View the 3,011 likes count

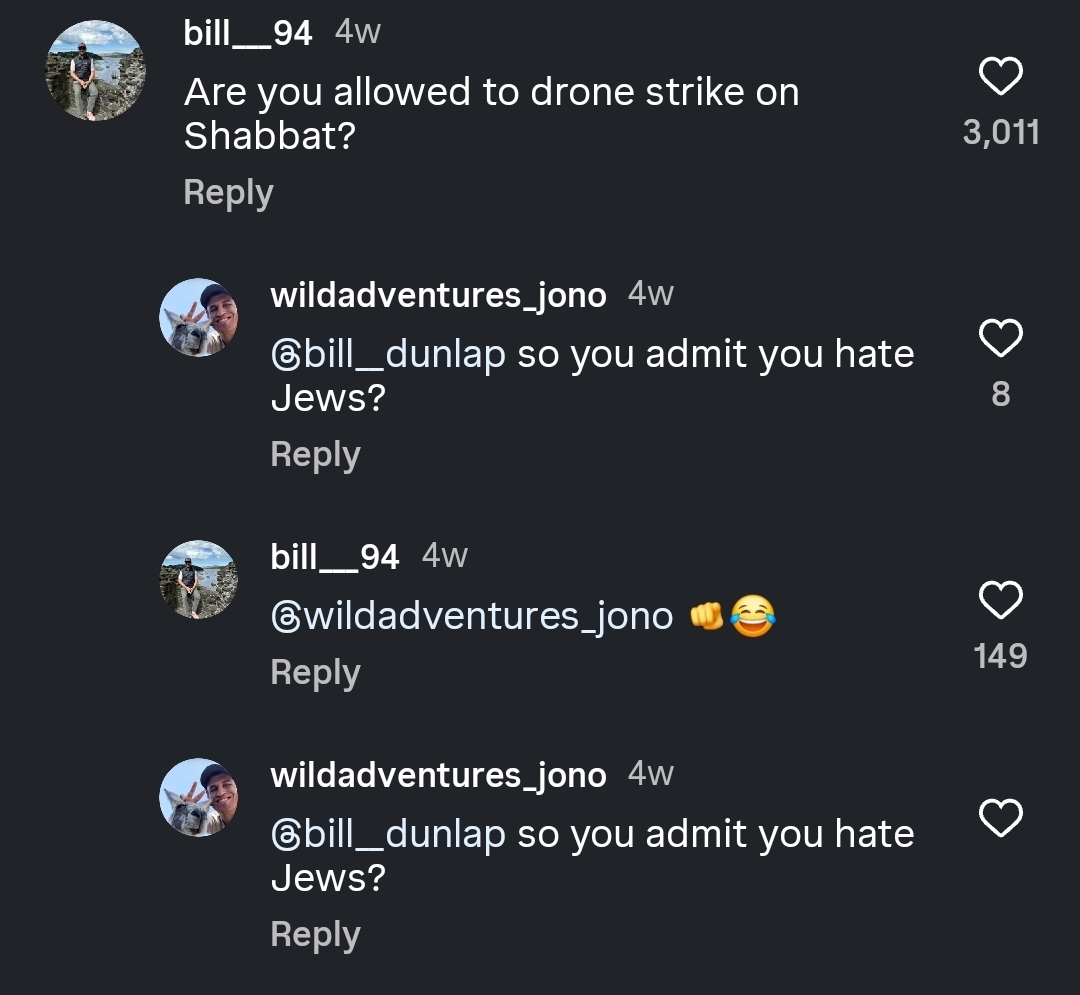(1001, 132)
